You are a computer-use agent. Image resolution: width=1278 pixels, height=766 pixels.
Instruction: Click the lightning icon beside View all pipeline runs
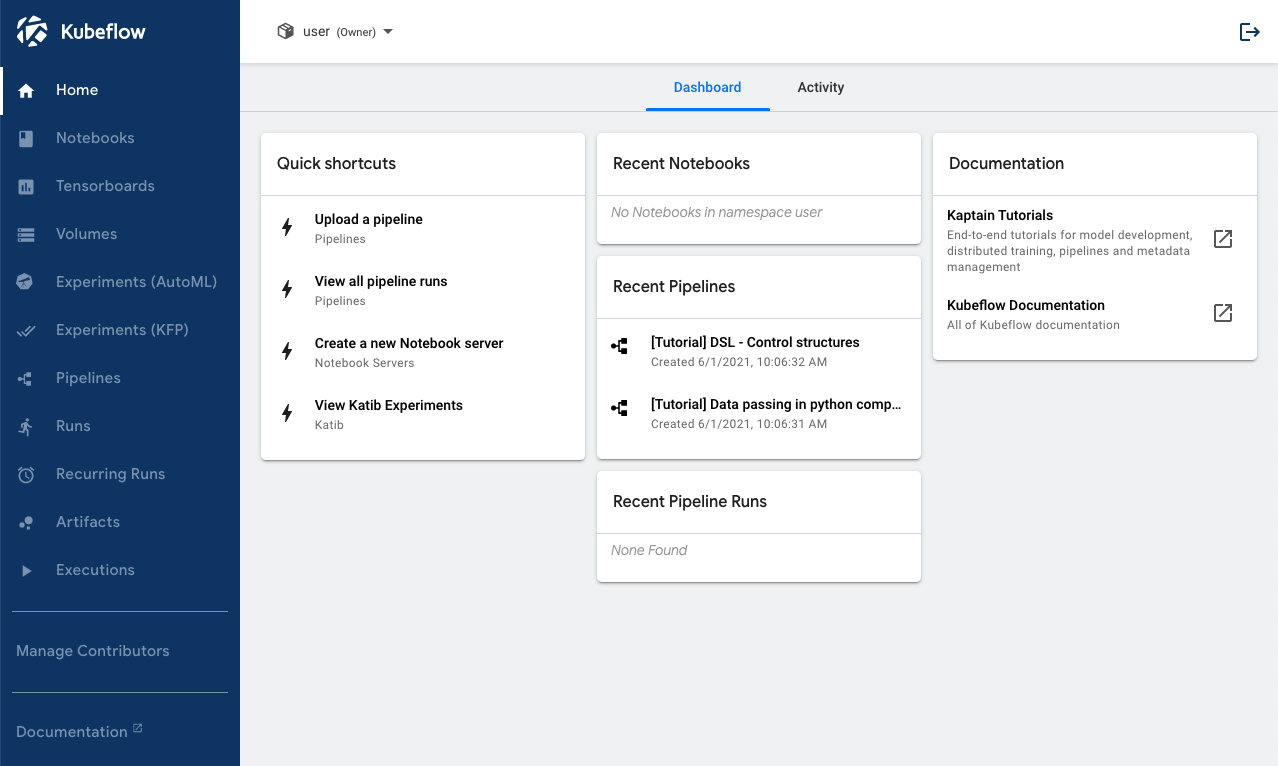click(287, 289)
